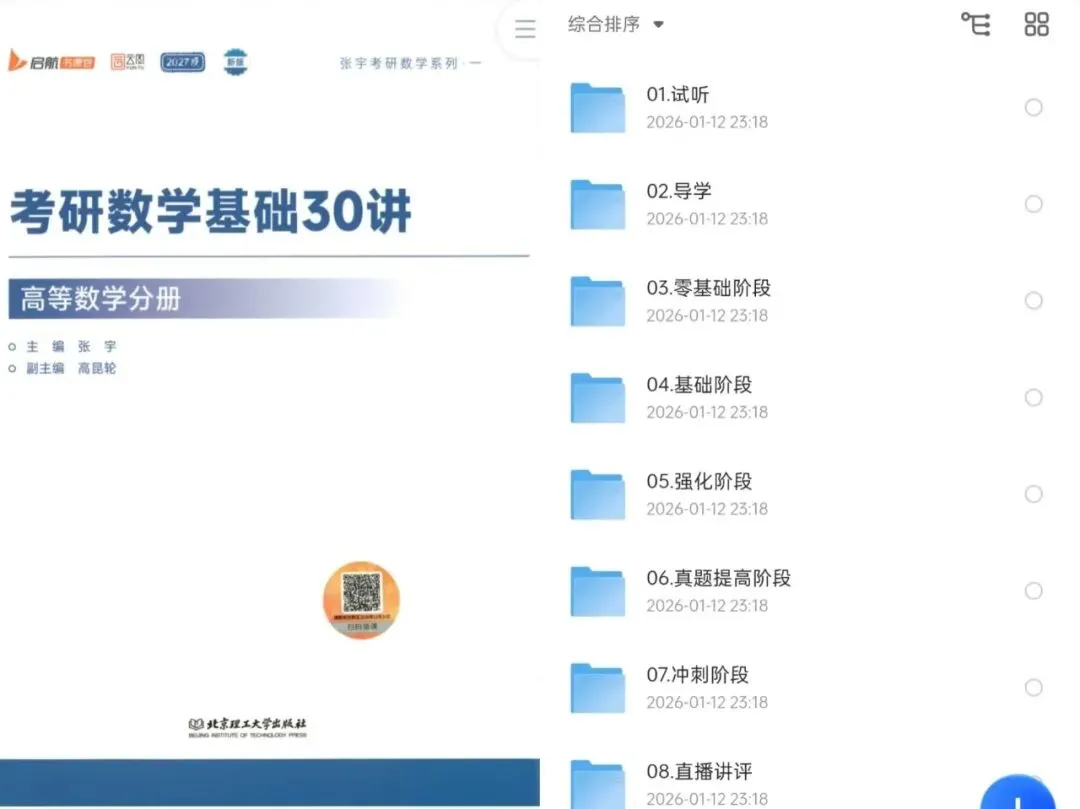Viewport: 1080px width, 809px height.
Task: Select the 06.真题提高阶段 radio circle
Action: click(x=1033, y=591)
